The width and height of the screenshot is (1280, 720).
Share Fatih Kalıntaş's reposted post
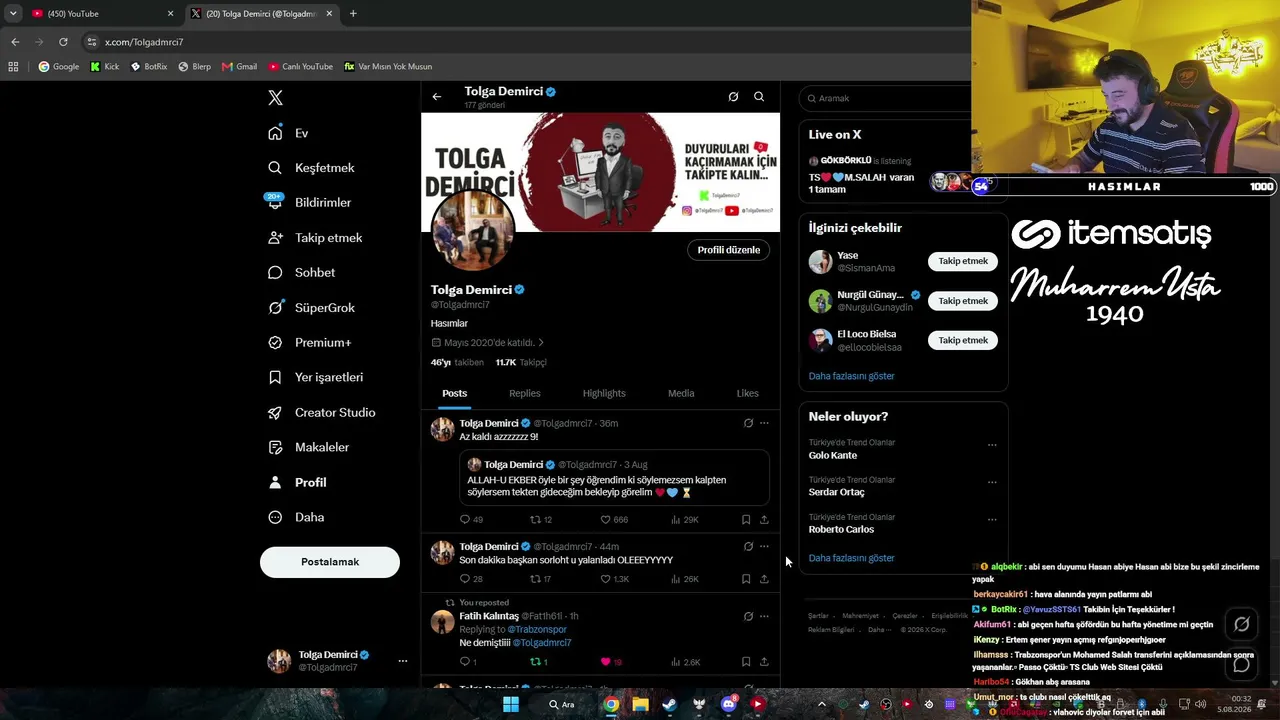[764, 662]
